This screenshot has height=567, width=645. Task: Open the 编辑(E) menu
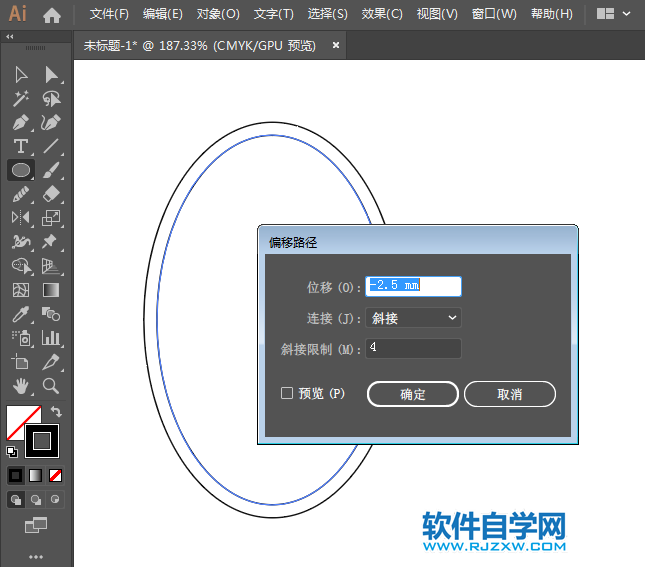163,14
